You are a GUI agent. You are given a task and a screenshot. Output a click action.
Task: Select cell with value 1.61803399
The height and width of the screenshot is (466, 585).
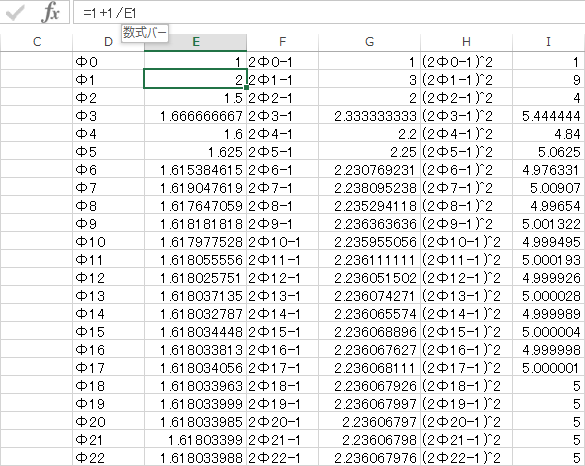click(195, 440)
